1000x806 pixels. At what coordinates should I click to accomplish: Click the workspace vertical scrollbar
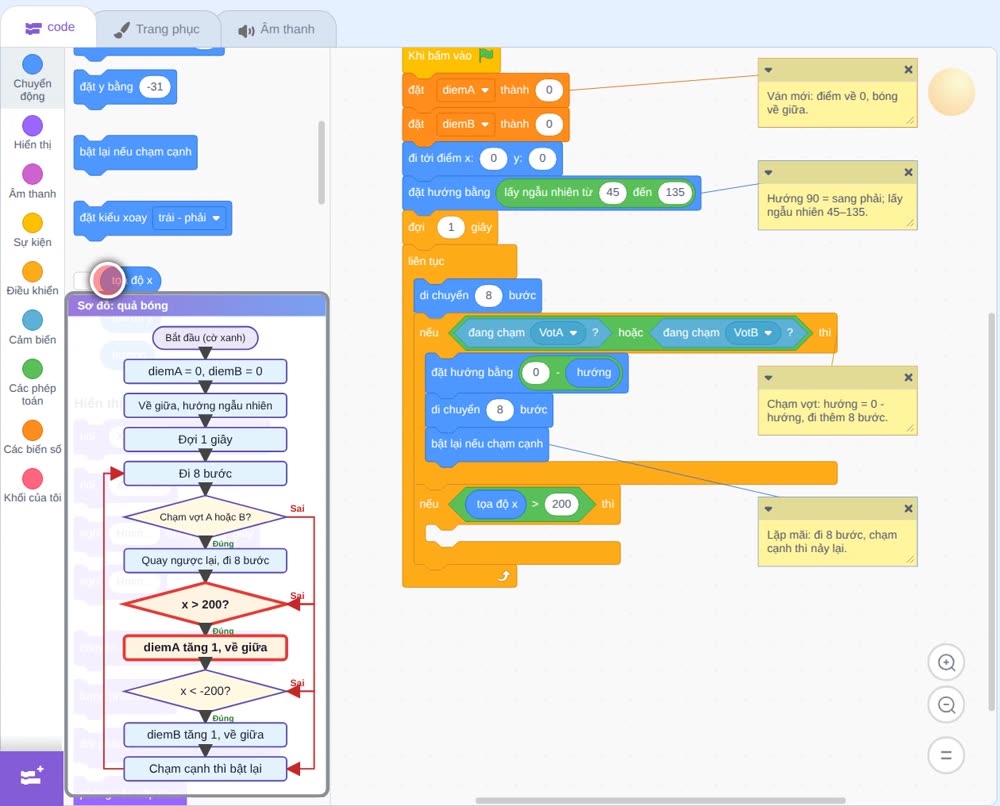point(990,510)
